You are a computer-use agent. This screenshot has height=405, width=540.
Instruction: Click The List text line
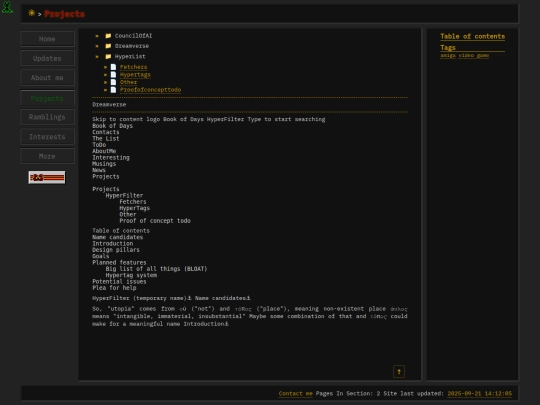tap(106, 138)
